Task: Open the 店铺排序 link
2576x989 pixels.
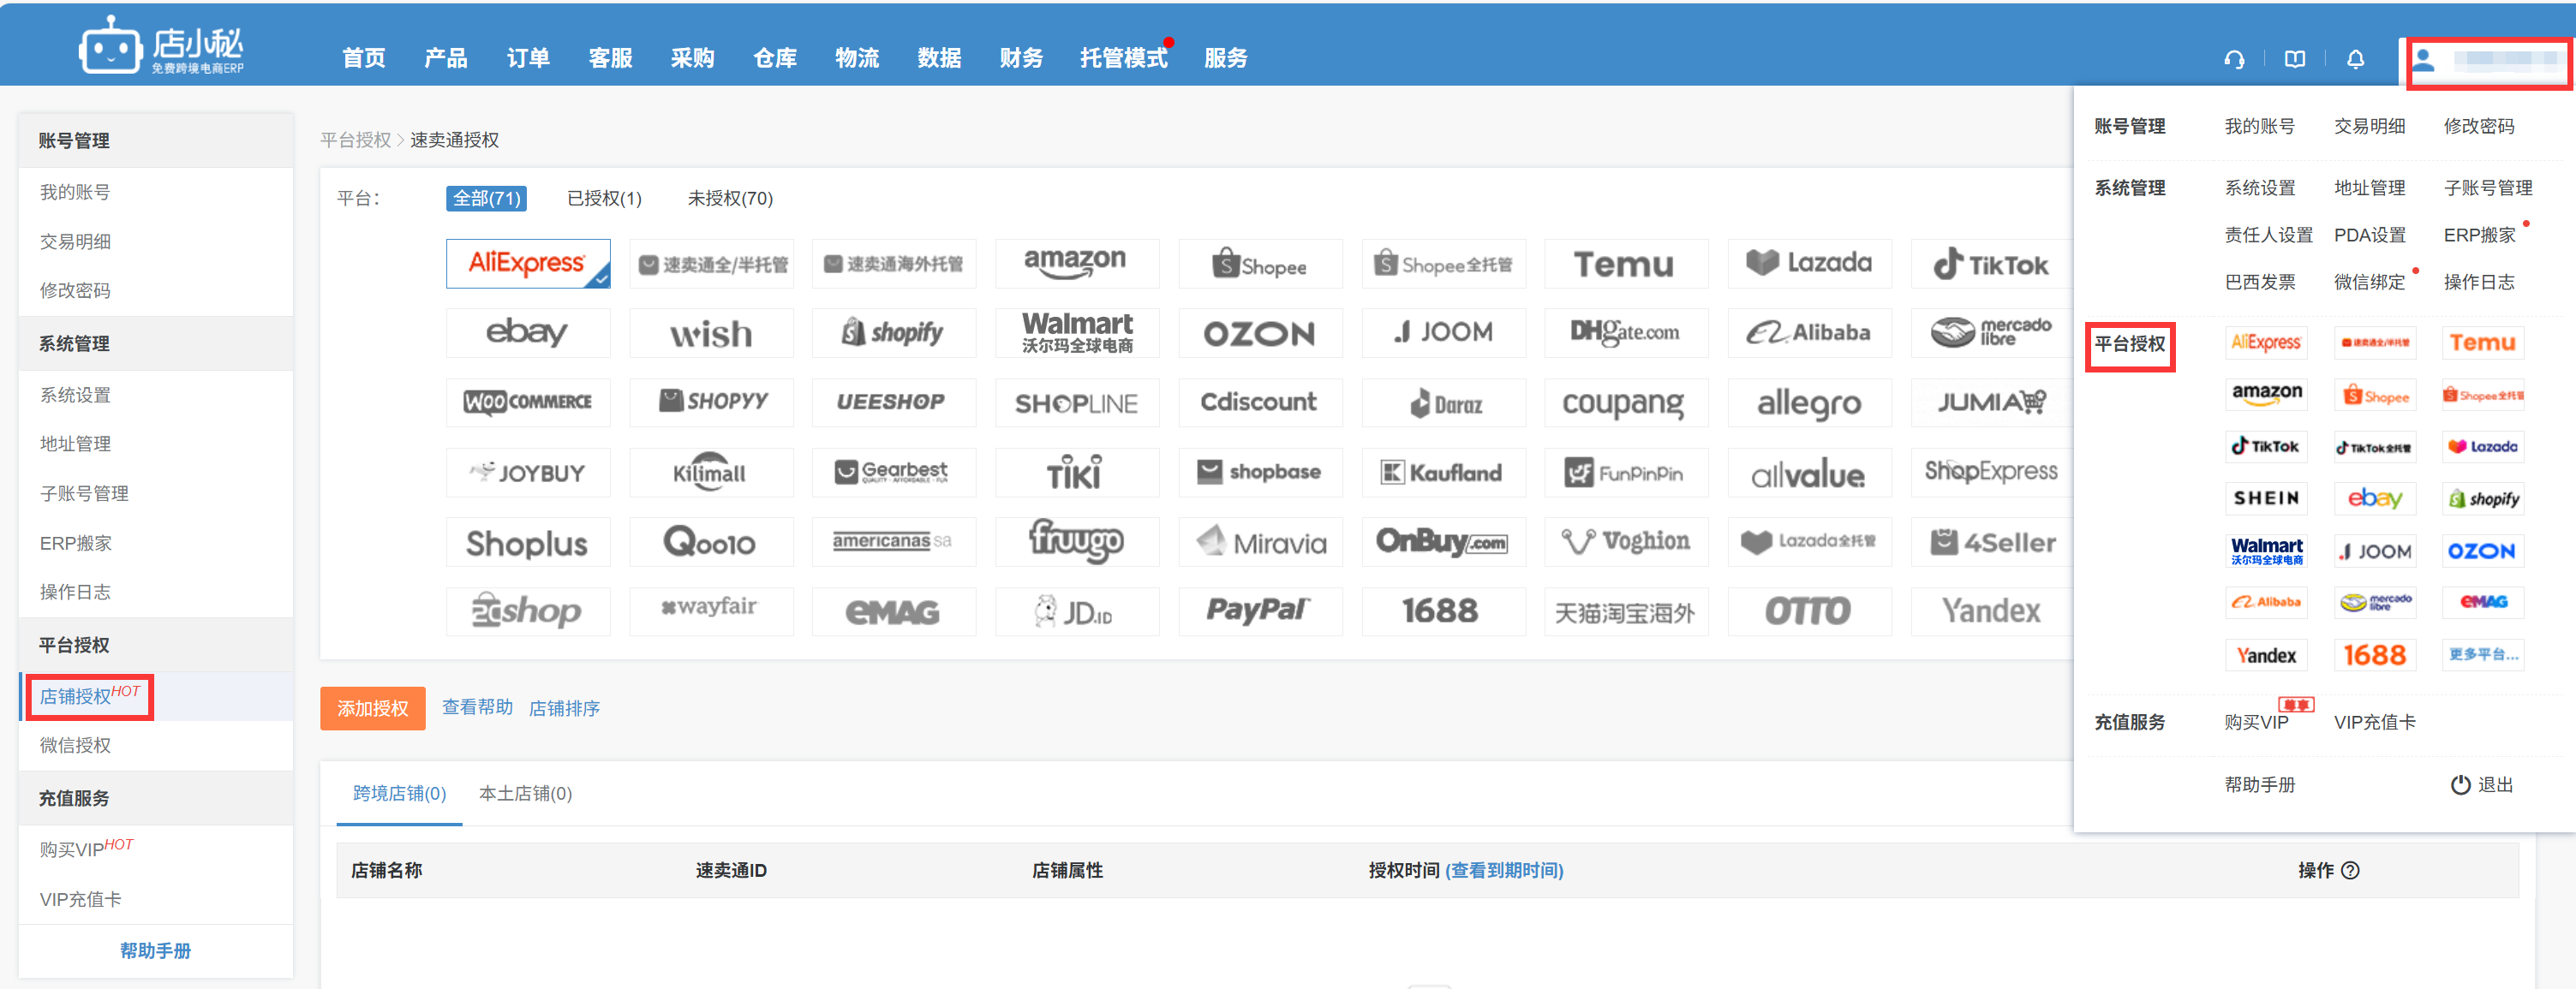Action: [564, 708]
